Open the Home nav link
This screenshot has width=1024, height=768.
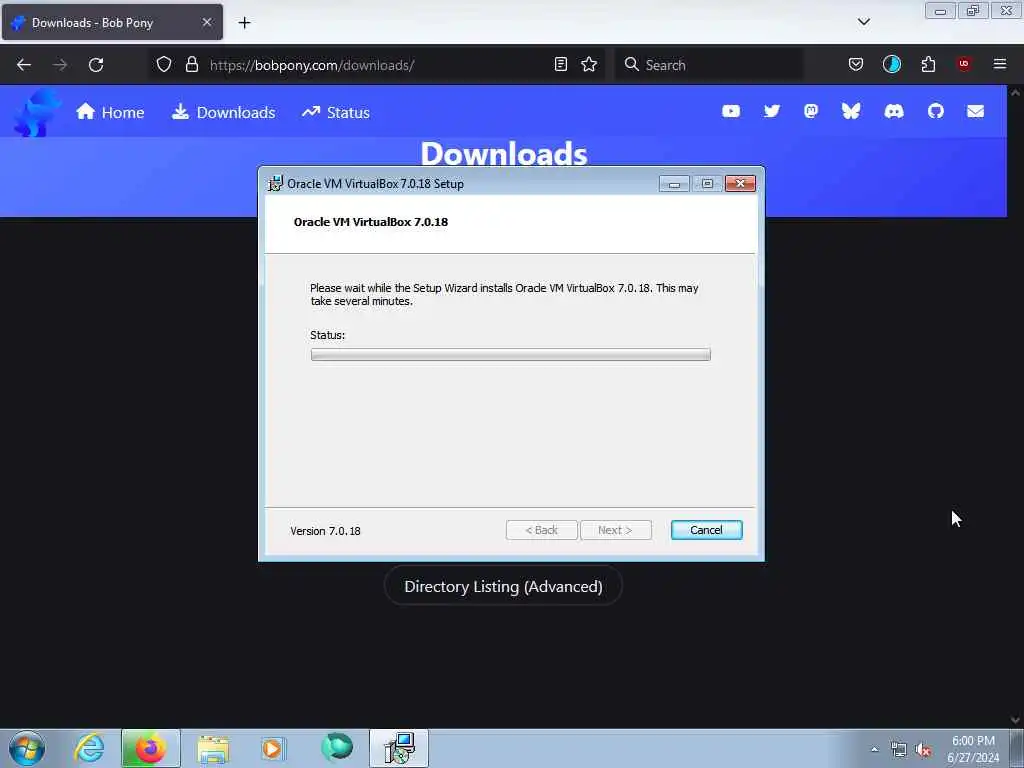pos(110,112)
